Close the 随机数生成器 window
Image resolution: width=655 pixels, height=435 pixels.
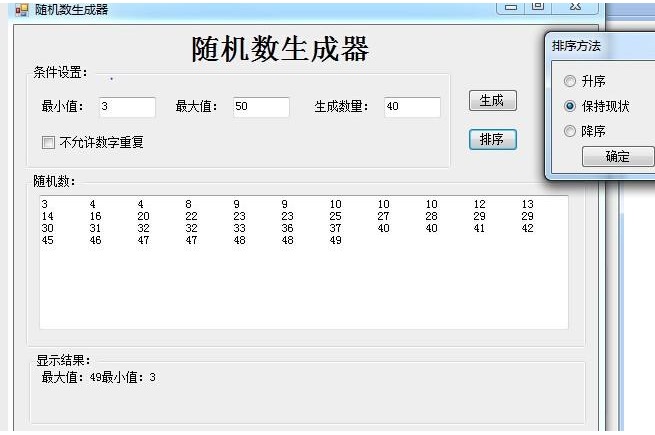point(577,7)
